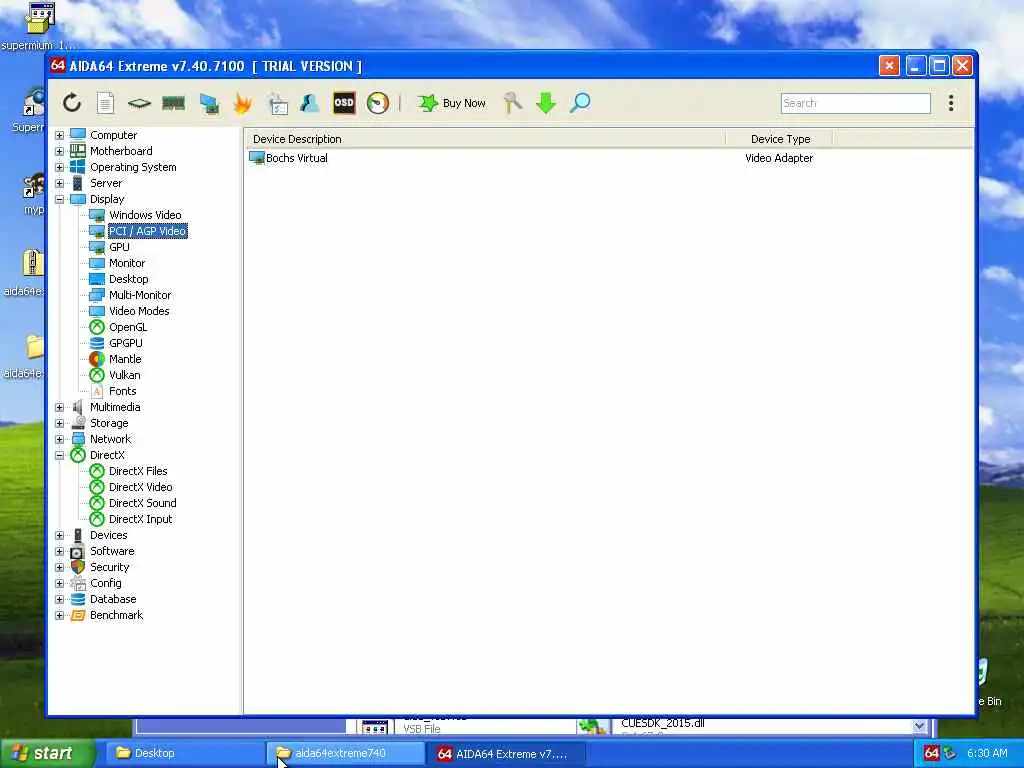Image resolution: width=1024 pixels, height=768 pixels.
Task: Open the Report toolbar icon
Action: pos(105,103)
